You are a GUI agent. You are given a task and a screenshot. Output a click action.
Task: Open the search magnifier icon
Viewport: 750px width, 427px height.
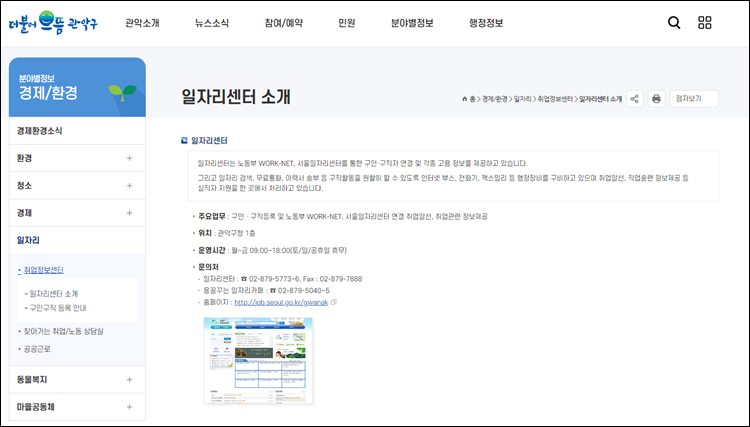674,22
